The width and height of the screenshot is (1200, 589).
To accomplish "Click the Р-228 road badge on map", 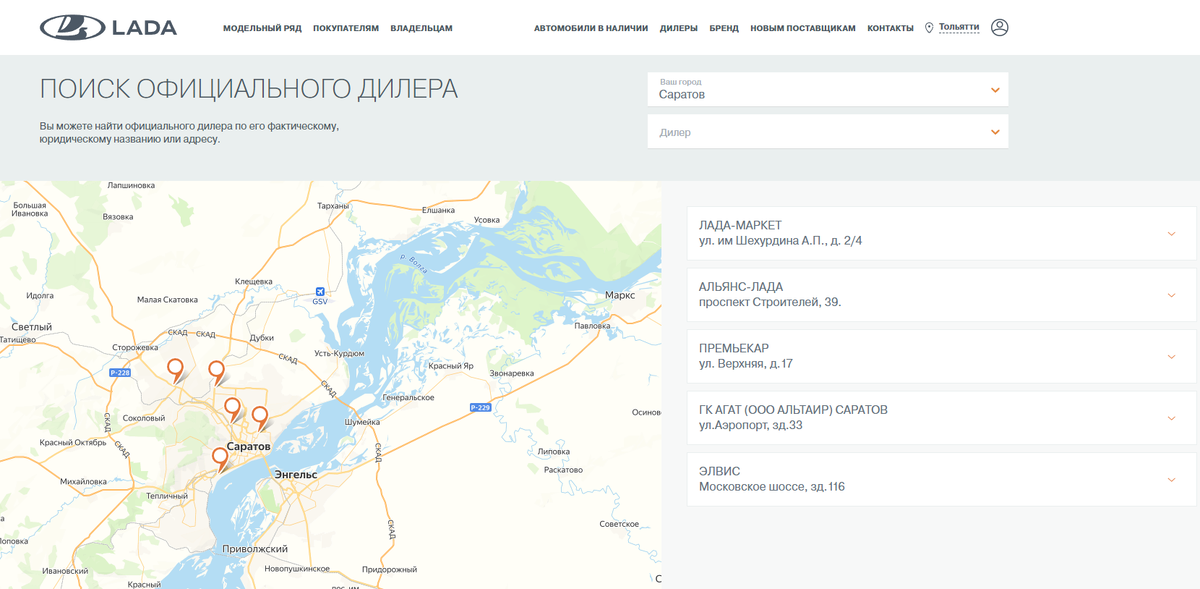I will coord(120,373).
